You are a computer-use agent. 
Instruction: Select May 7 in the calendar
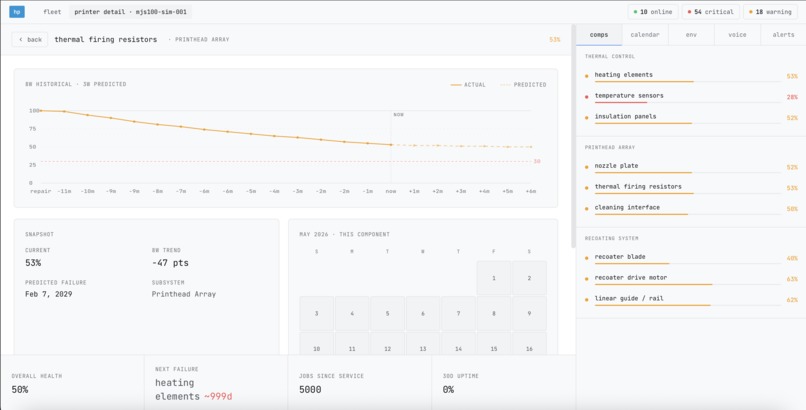tap(459, 313)
